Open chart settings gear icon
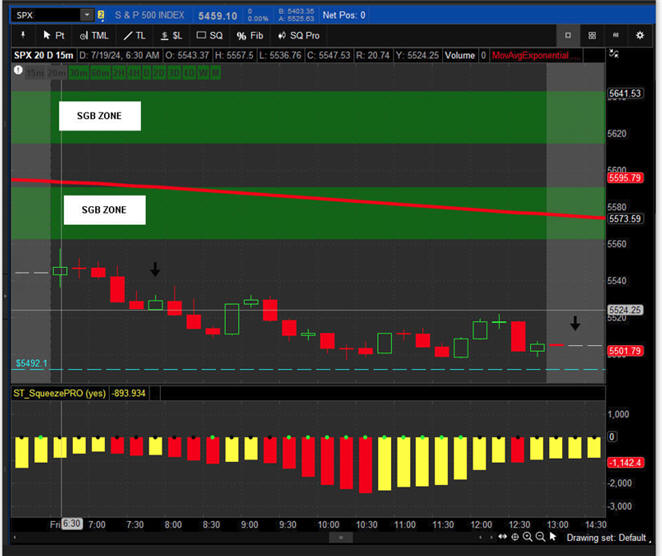The height and width of the screenshot is (556, 662). click(641, 35)
